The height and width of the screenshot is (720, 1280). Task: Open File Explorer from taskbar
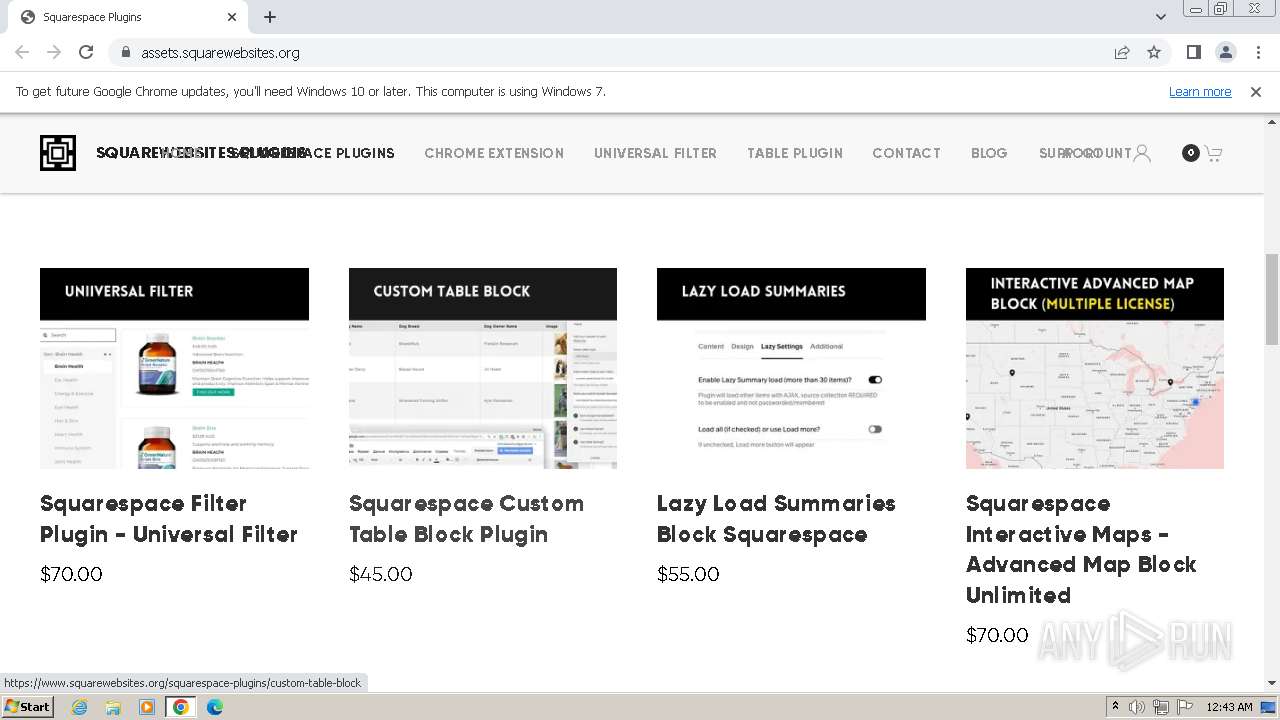[x=113, y=707]
